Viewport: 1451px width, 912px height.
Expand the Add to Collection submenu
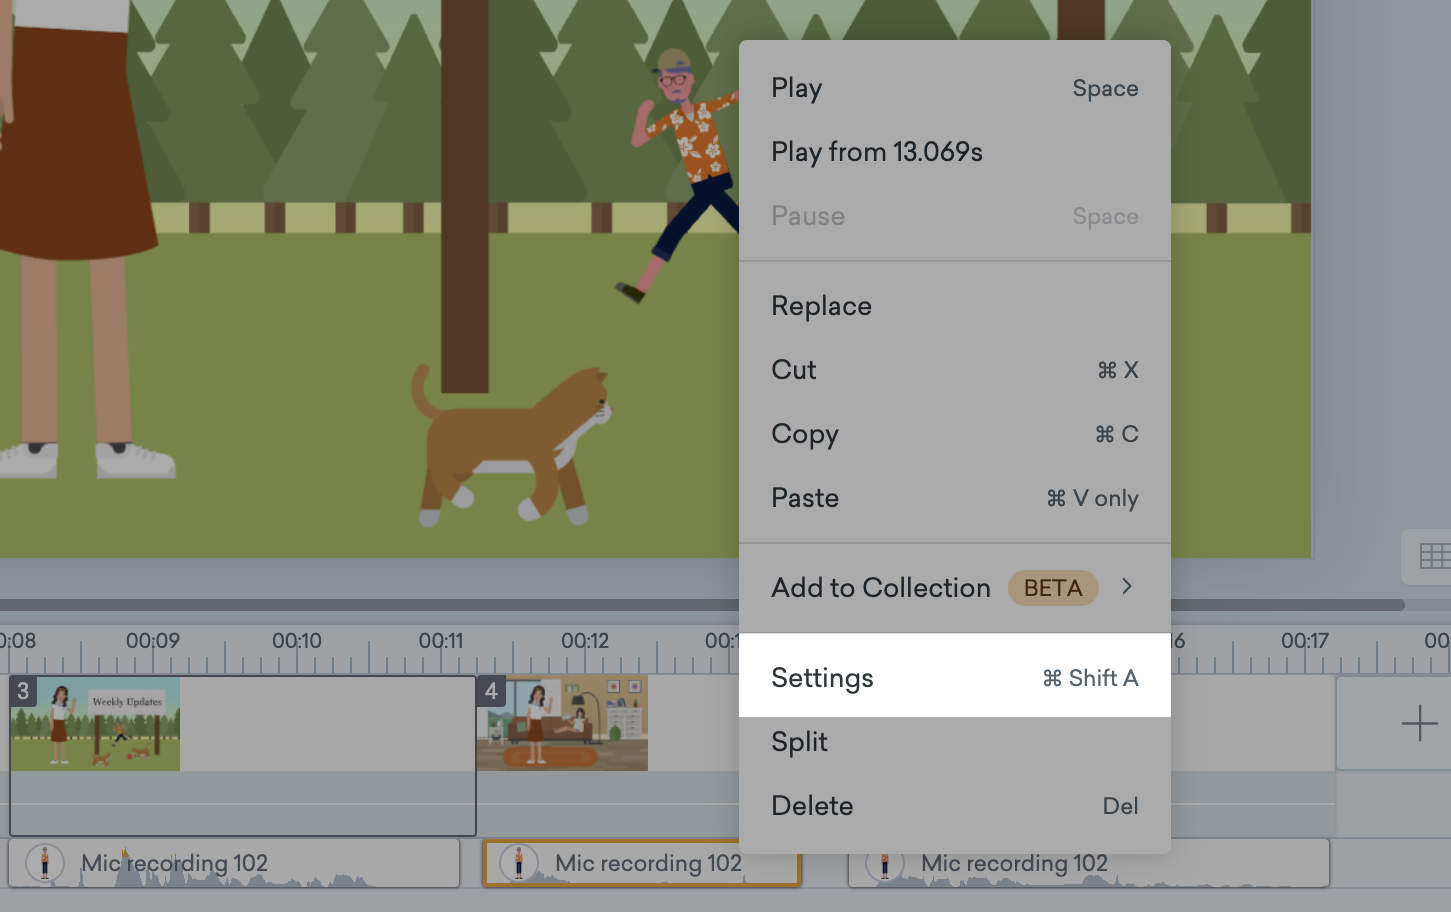[1127, 588]
